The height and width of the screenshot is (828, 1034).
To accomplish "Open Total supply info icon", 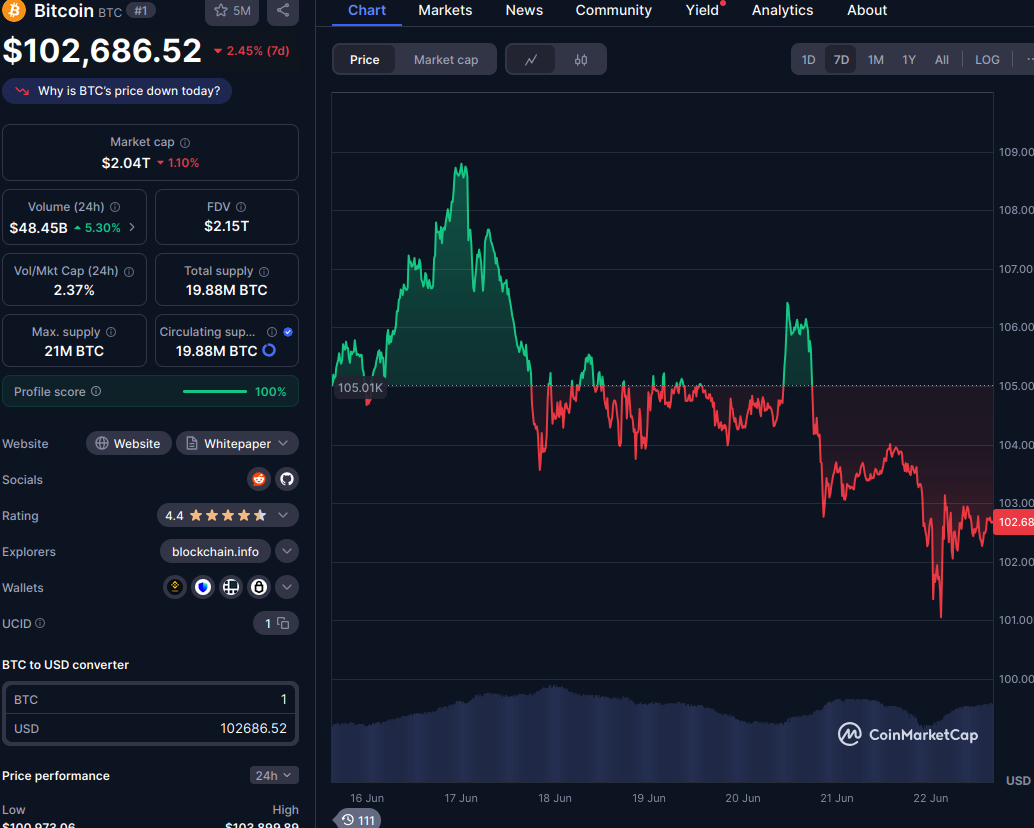I will click(x=264, y=272).
